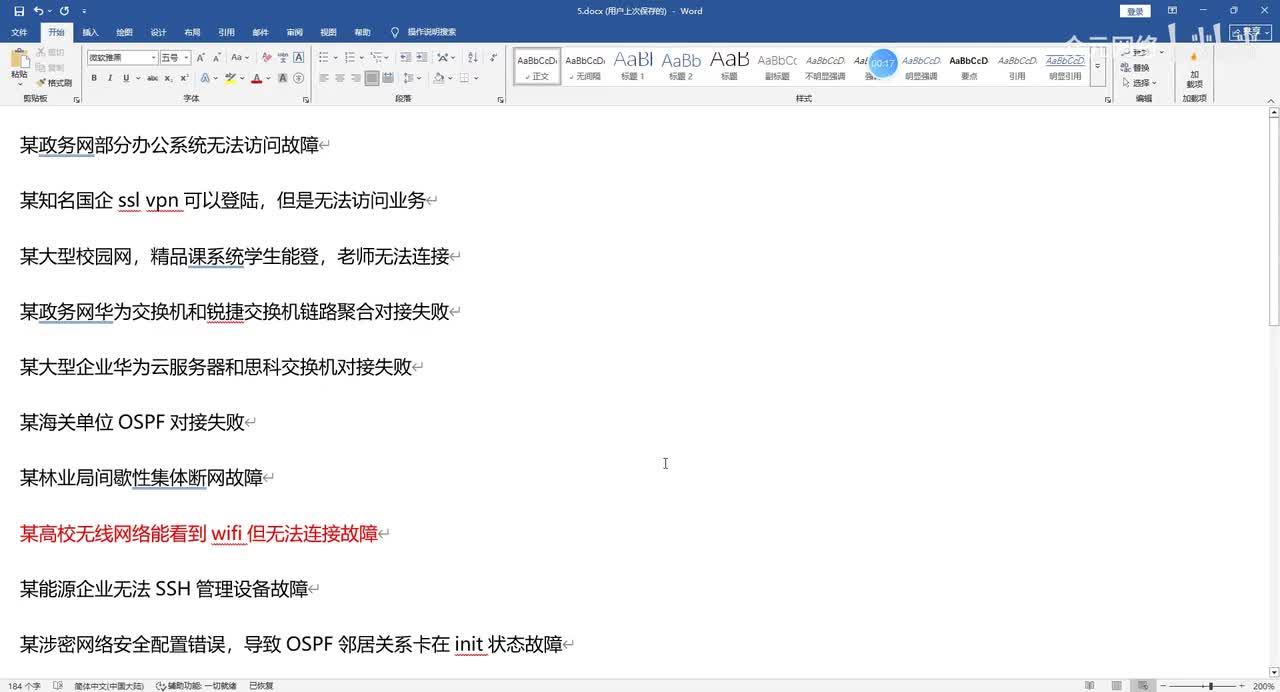This screenshot has width=1280, height=692.
Task: Switch to the Review (审阅) tab
Action: pyautogui.click(x=294, y=32)
